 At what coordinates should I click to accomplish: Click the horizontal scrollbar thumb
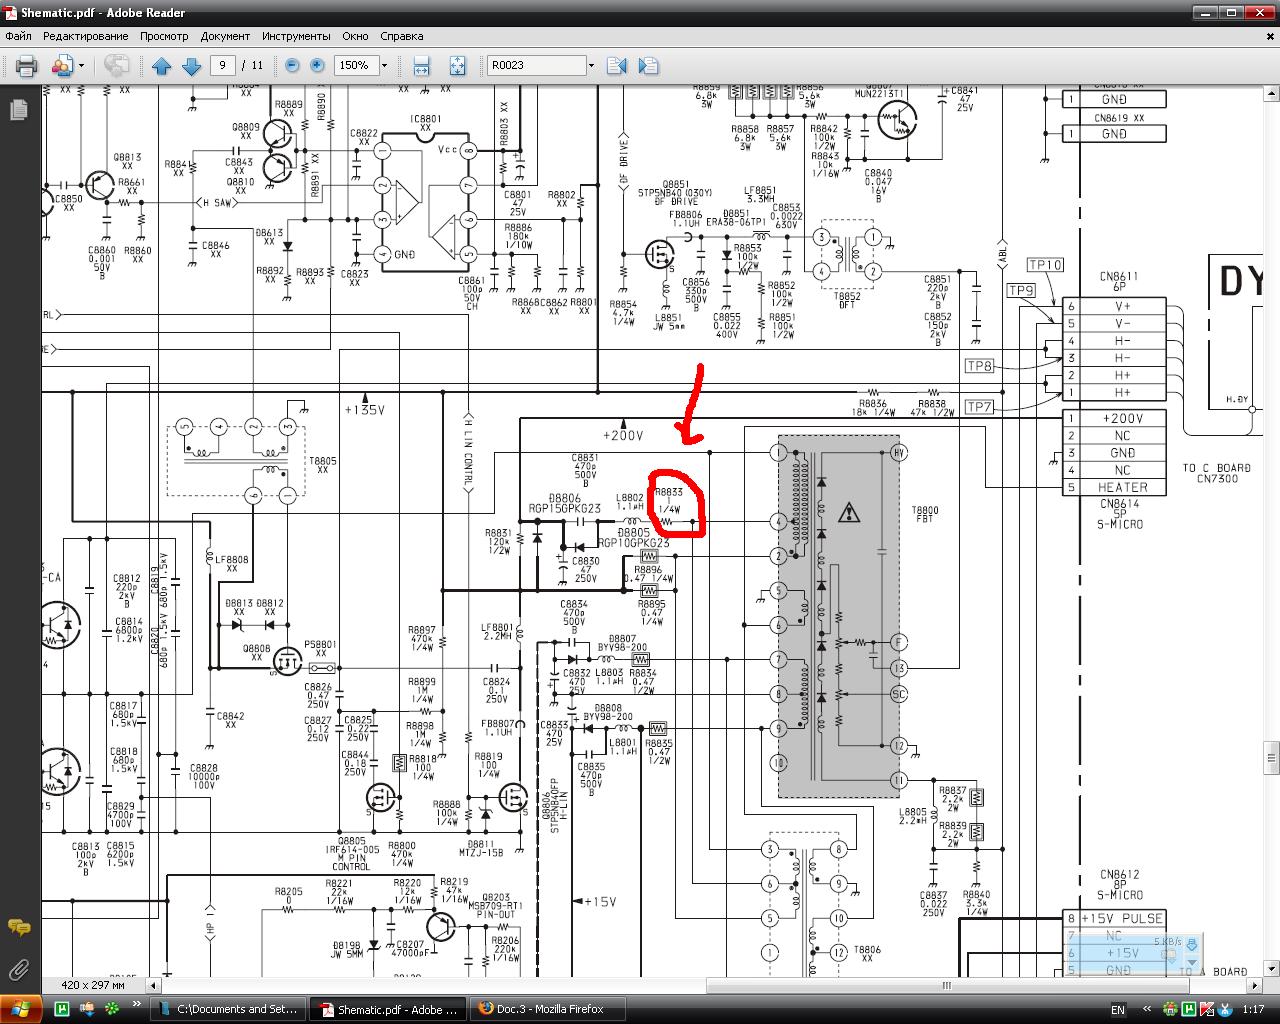click(946, 985)
